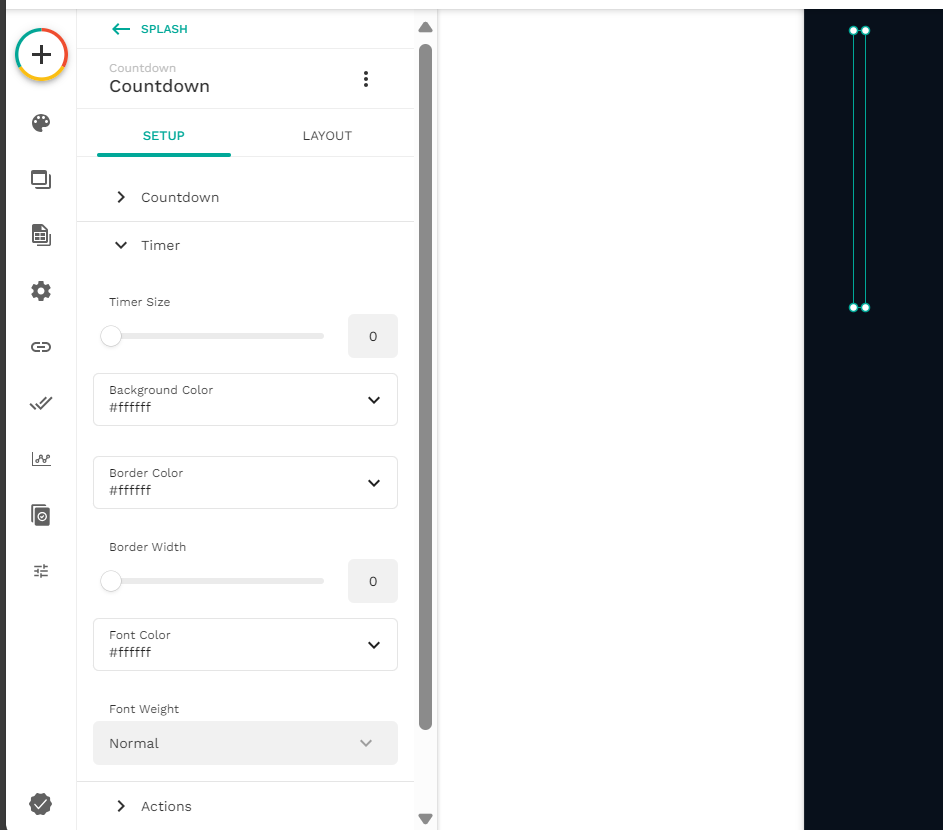Click the top-left handle of selected canvas element
The height and width of the screenshot is (830, 943).
click(853, 31)
